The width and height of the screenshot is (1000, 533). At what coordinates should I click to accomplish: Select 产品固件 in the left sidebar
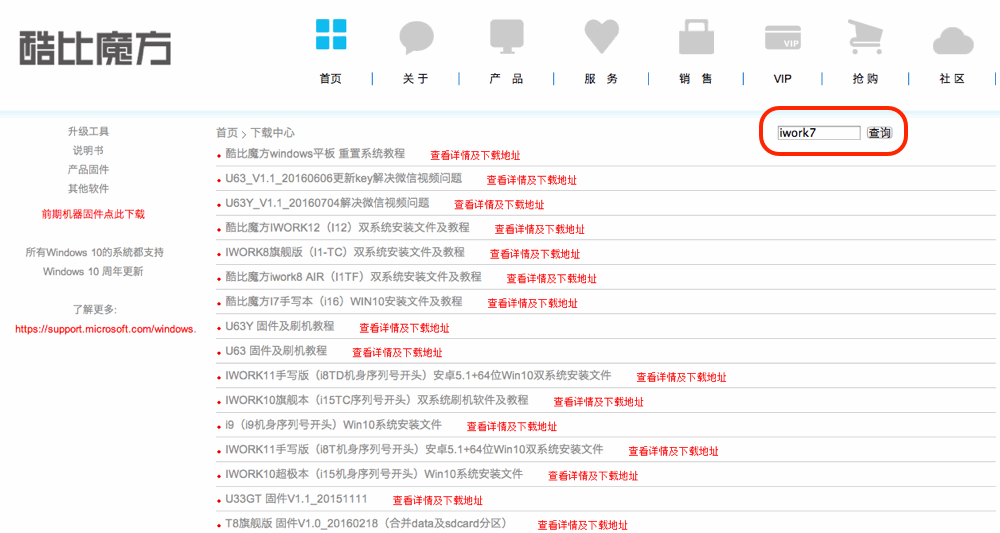[x=88, y=170]
